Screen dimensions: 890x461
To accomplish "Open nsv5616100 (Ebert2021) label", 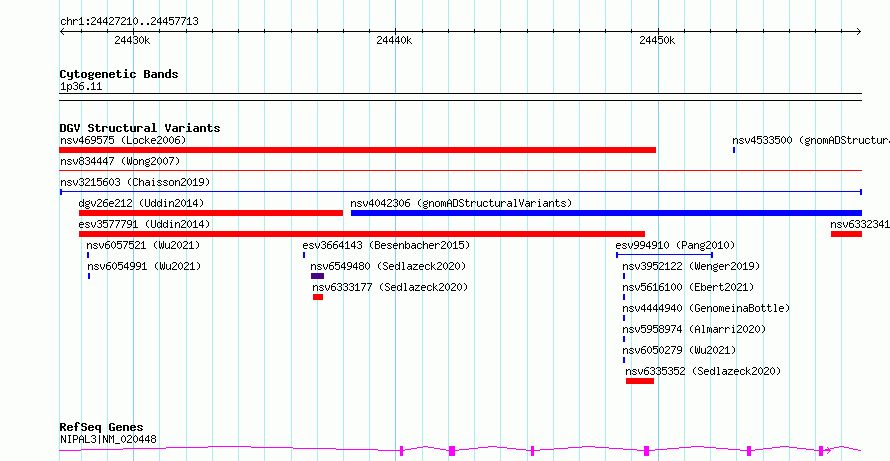I will [x=689, y=287].
